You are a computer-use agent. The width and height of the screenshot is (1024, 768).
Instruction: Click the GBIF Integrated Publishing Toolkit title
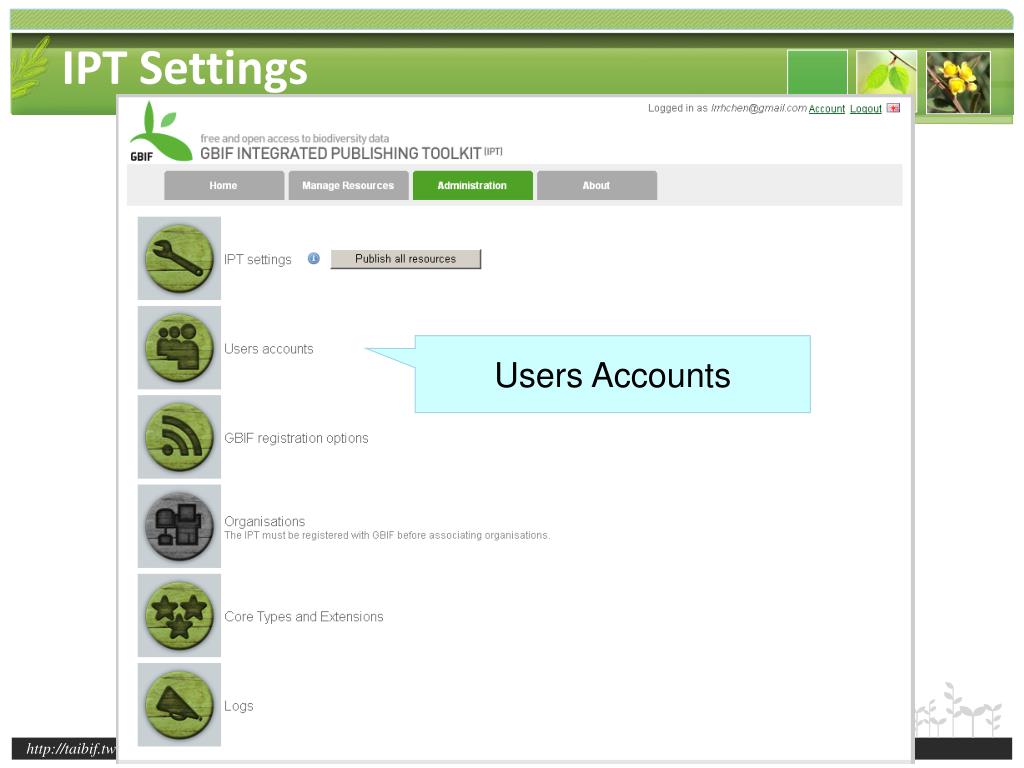tap(351, 153)
